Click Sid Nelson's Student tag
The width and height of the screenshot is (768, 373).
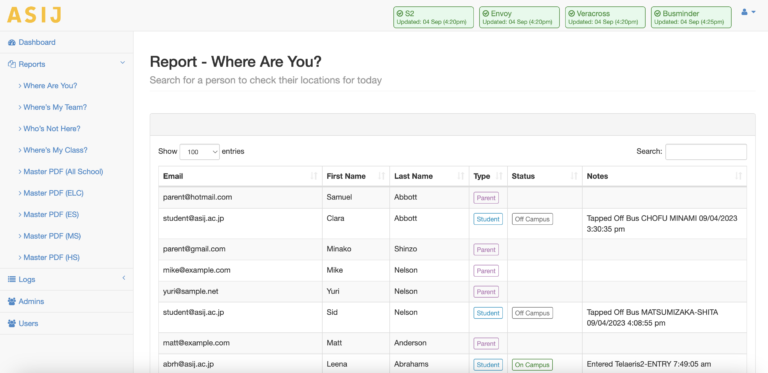point(488,313)
